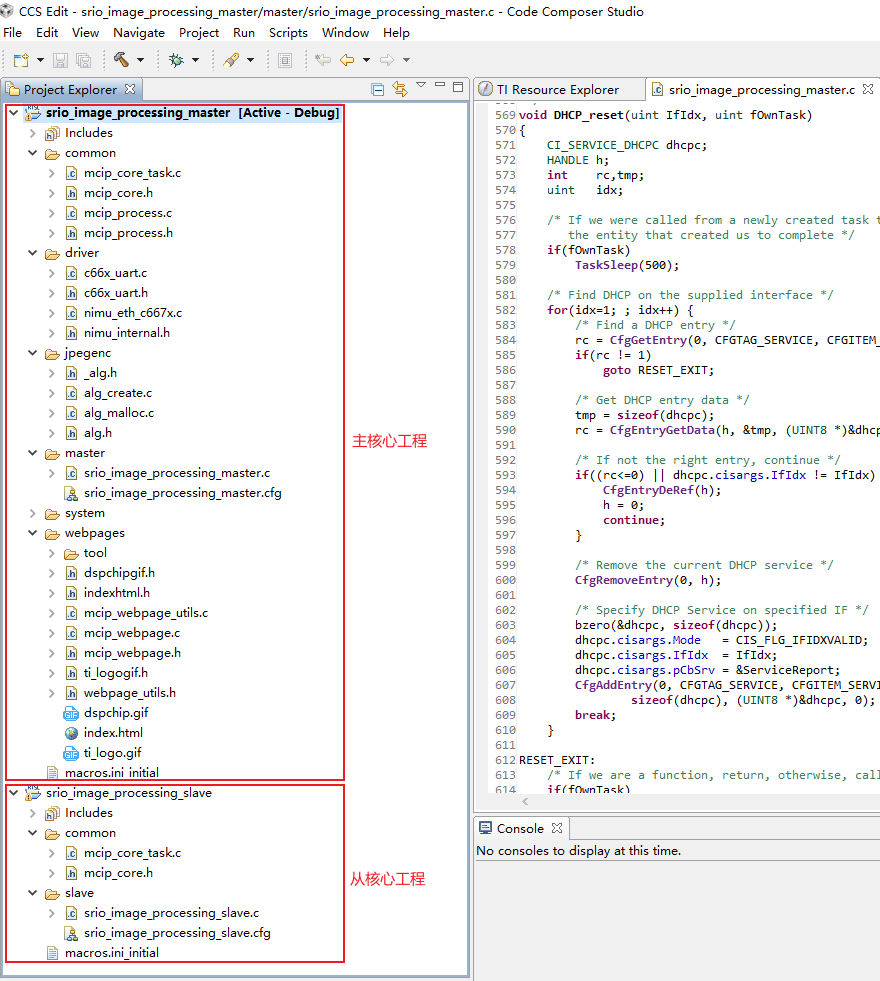Screen dimensions: 880x981
Task: Select ti_logo.gif image file icon
Action: point(71,753)
